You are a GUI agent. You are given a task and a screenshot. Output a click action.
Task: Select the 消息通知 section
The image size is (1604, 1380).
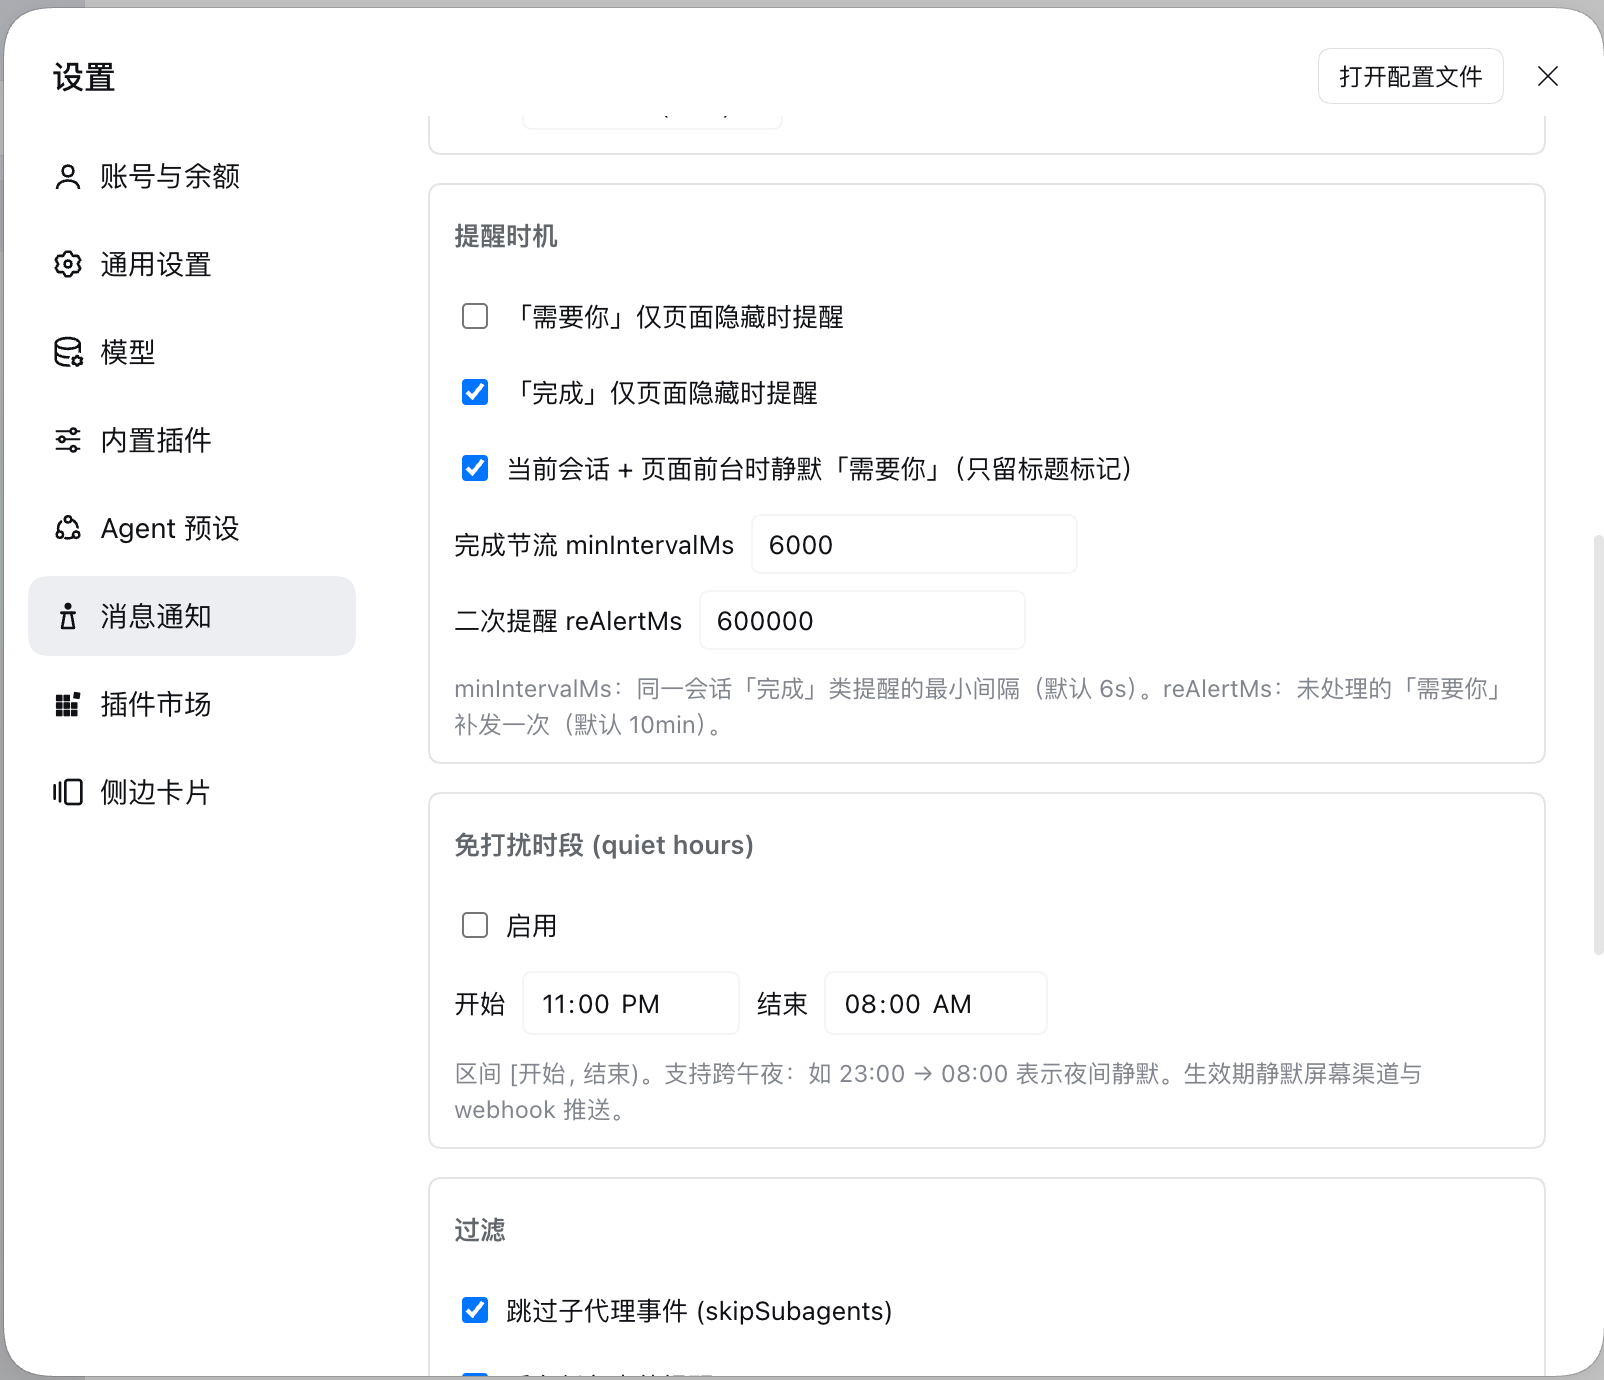pyautogui.click(x=192, y=616)
